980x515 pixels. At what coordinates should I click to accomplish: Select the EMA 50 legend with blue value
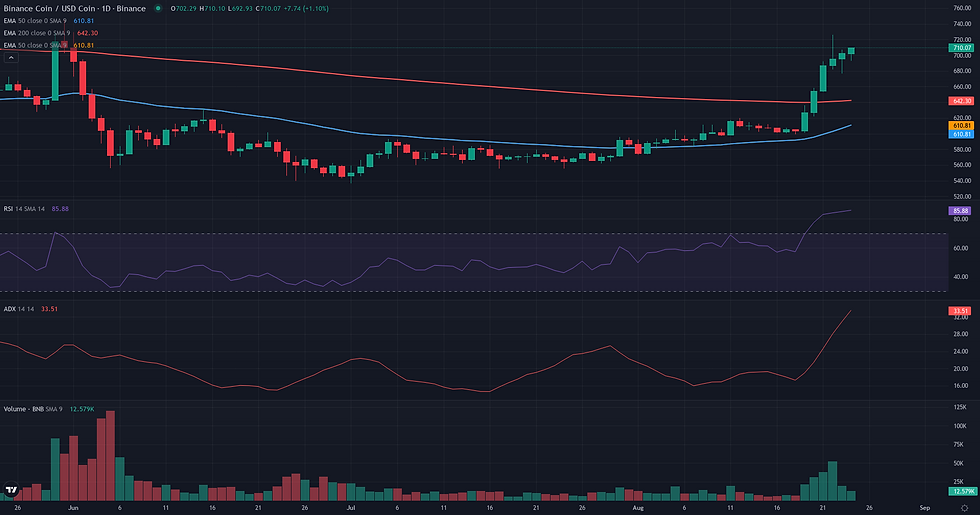click(x=49, y=21)
